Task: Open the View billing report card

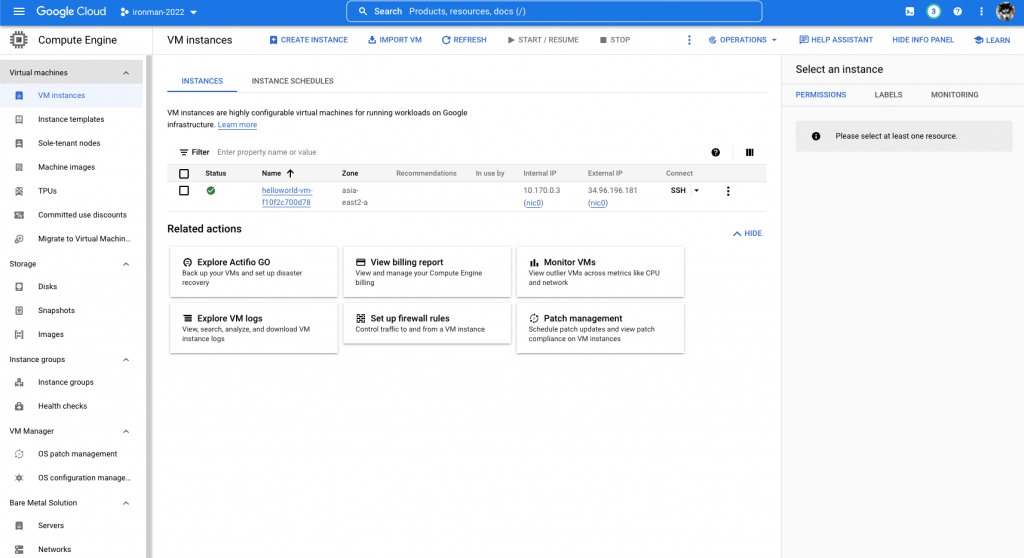Action: pyautogui.click(x=427, y=272)
